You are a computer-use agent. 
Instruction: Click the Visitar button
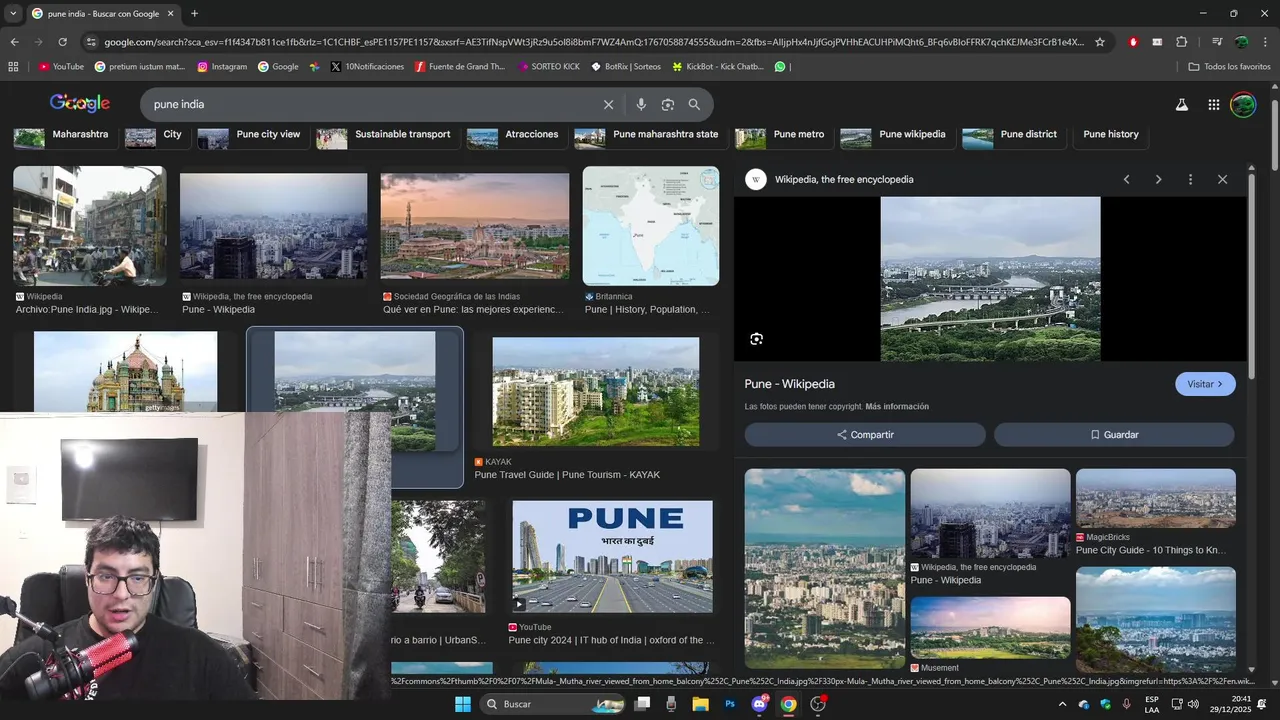pos(1205,384)
